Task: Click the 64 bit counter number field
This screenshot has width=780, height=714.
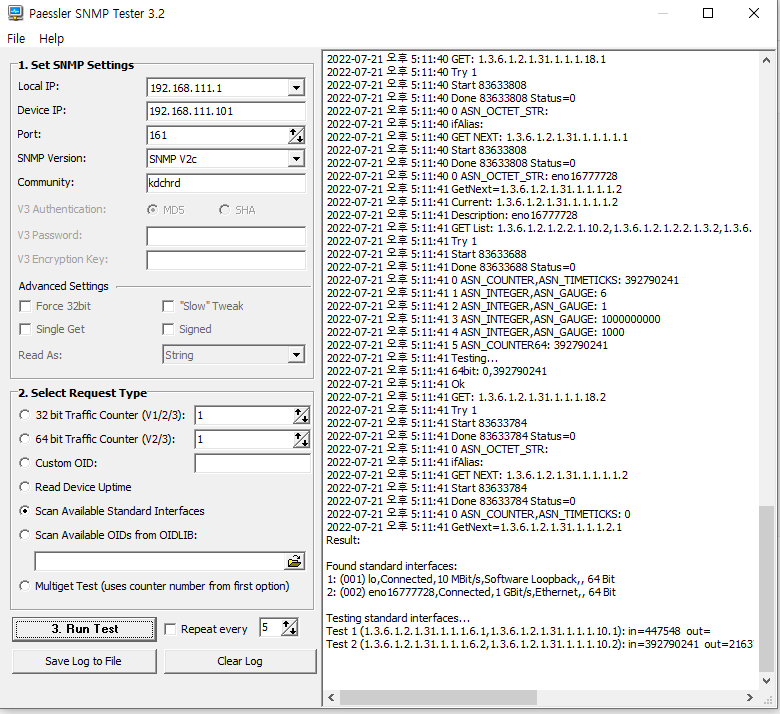Action: click(244, 439)
